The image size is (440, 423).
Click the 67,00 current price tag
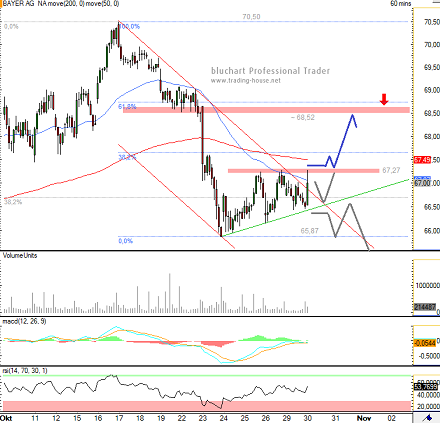(x=422, y=183)
